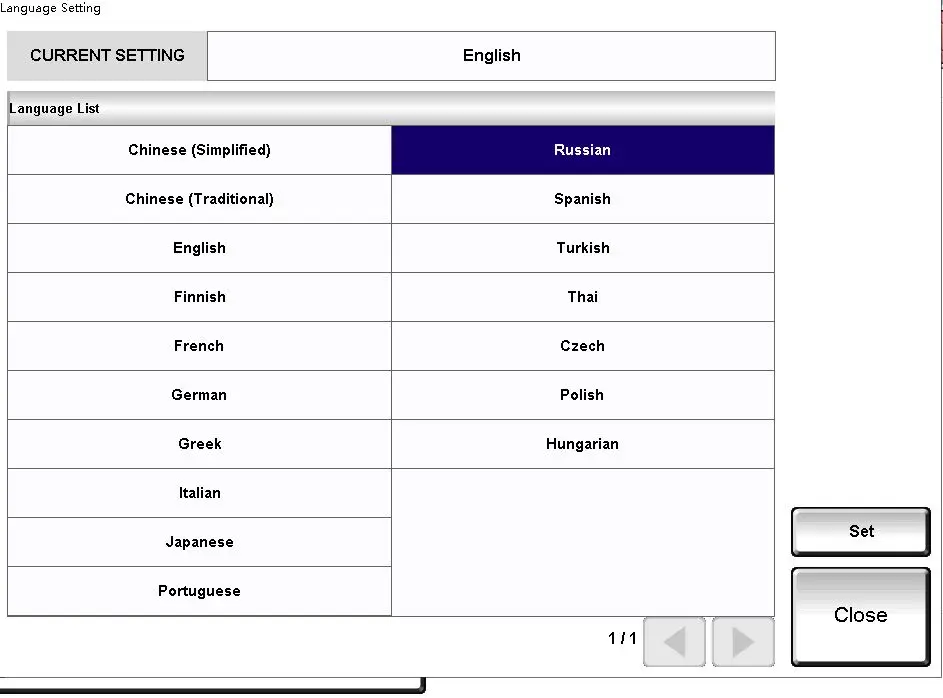Go to the previous page with left arrow
This screenshot has width=943, height=698.
click(x=675, y=641)
